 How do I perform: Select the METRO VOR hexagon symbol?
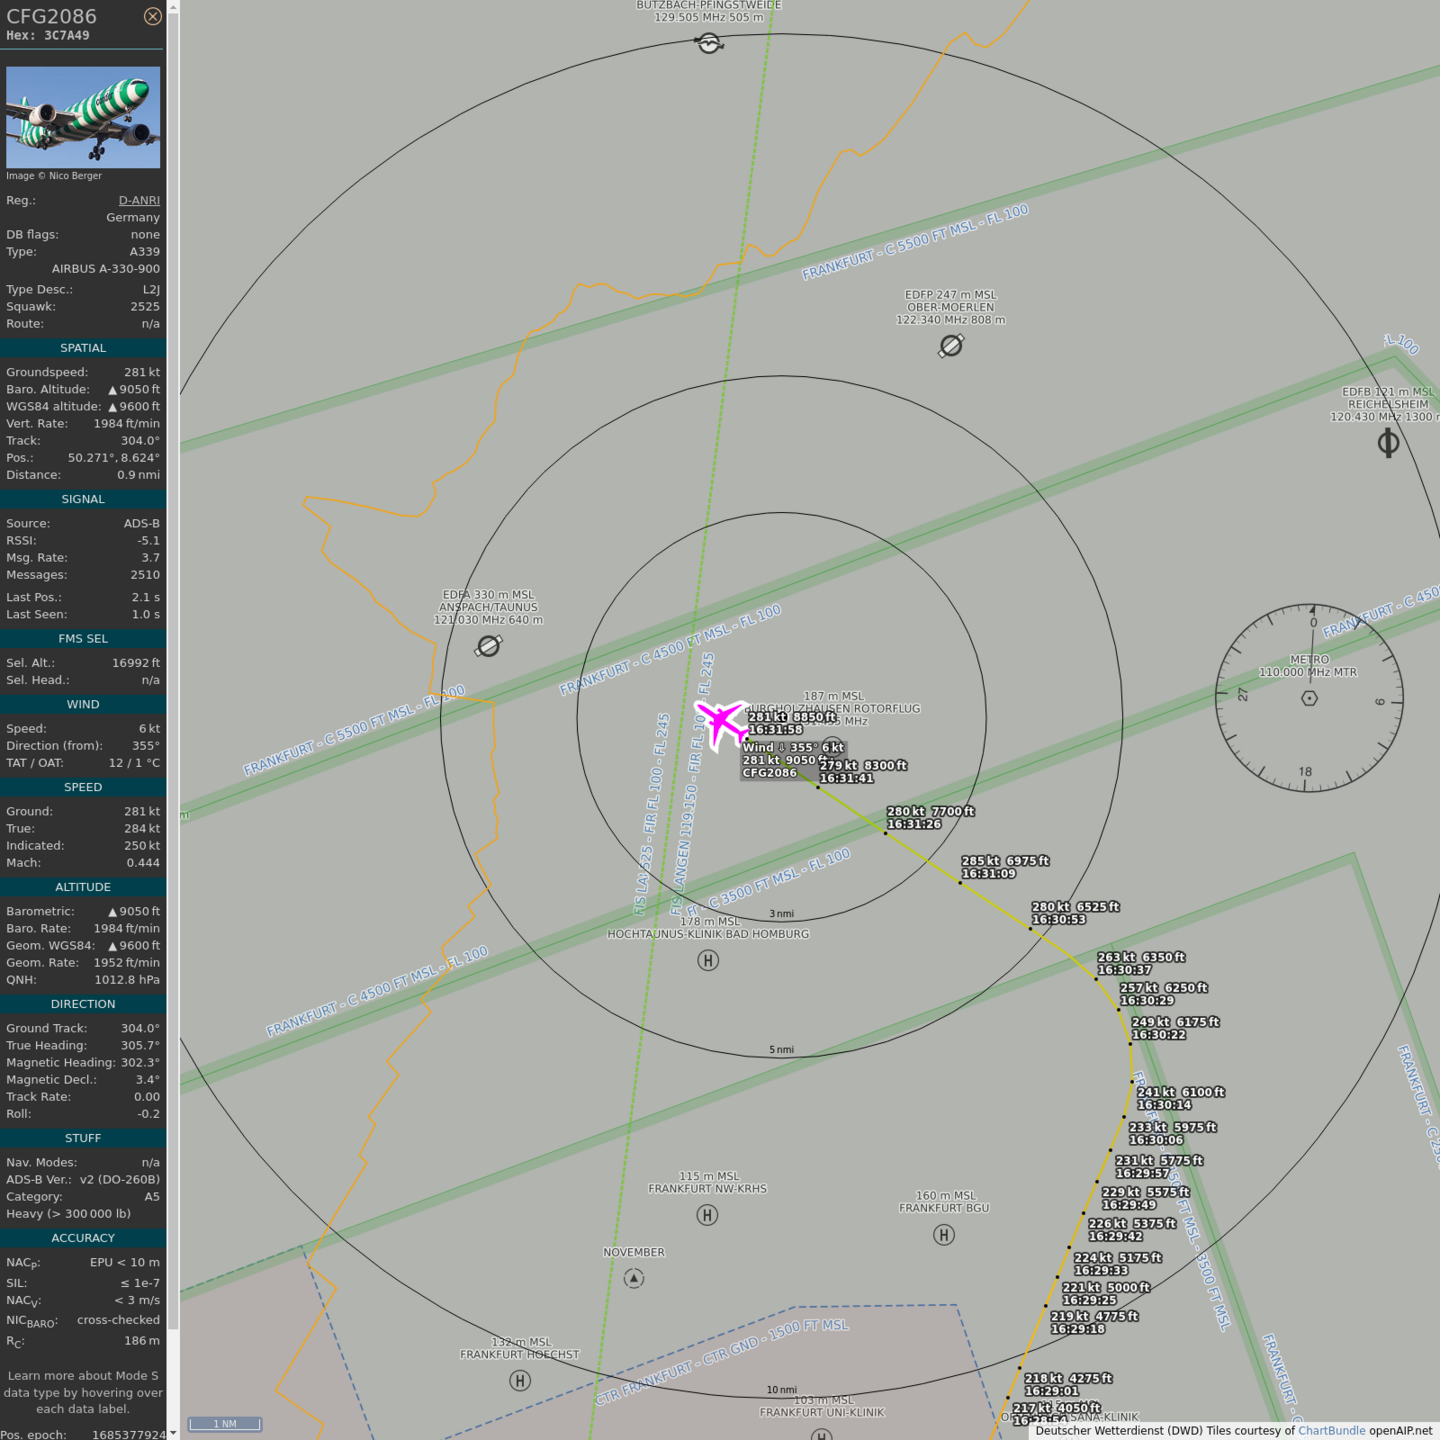[x=1309, y=698]
